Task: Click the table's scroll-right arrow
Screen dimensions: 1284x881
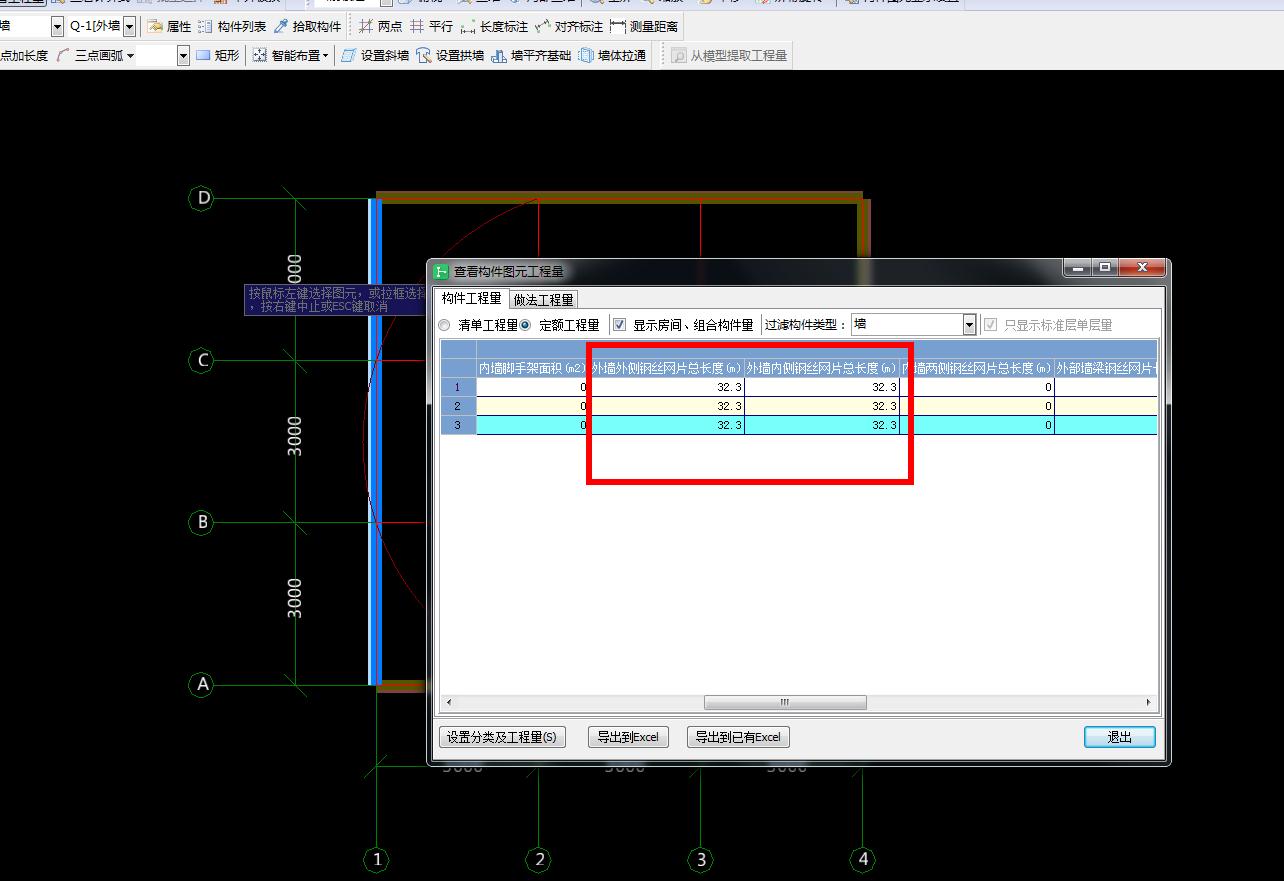Action: click(x=1149, y=702)
